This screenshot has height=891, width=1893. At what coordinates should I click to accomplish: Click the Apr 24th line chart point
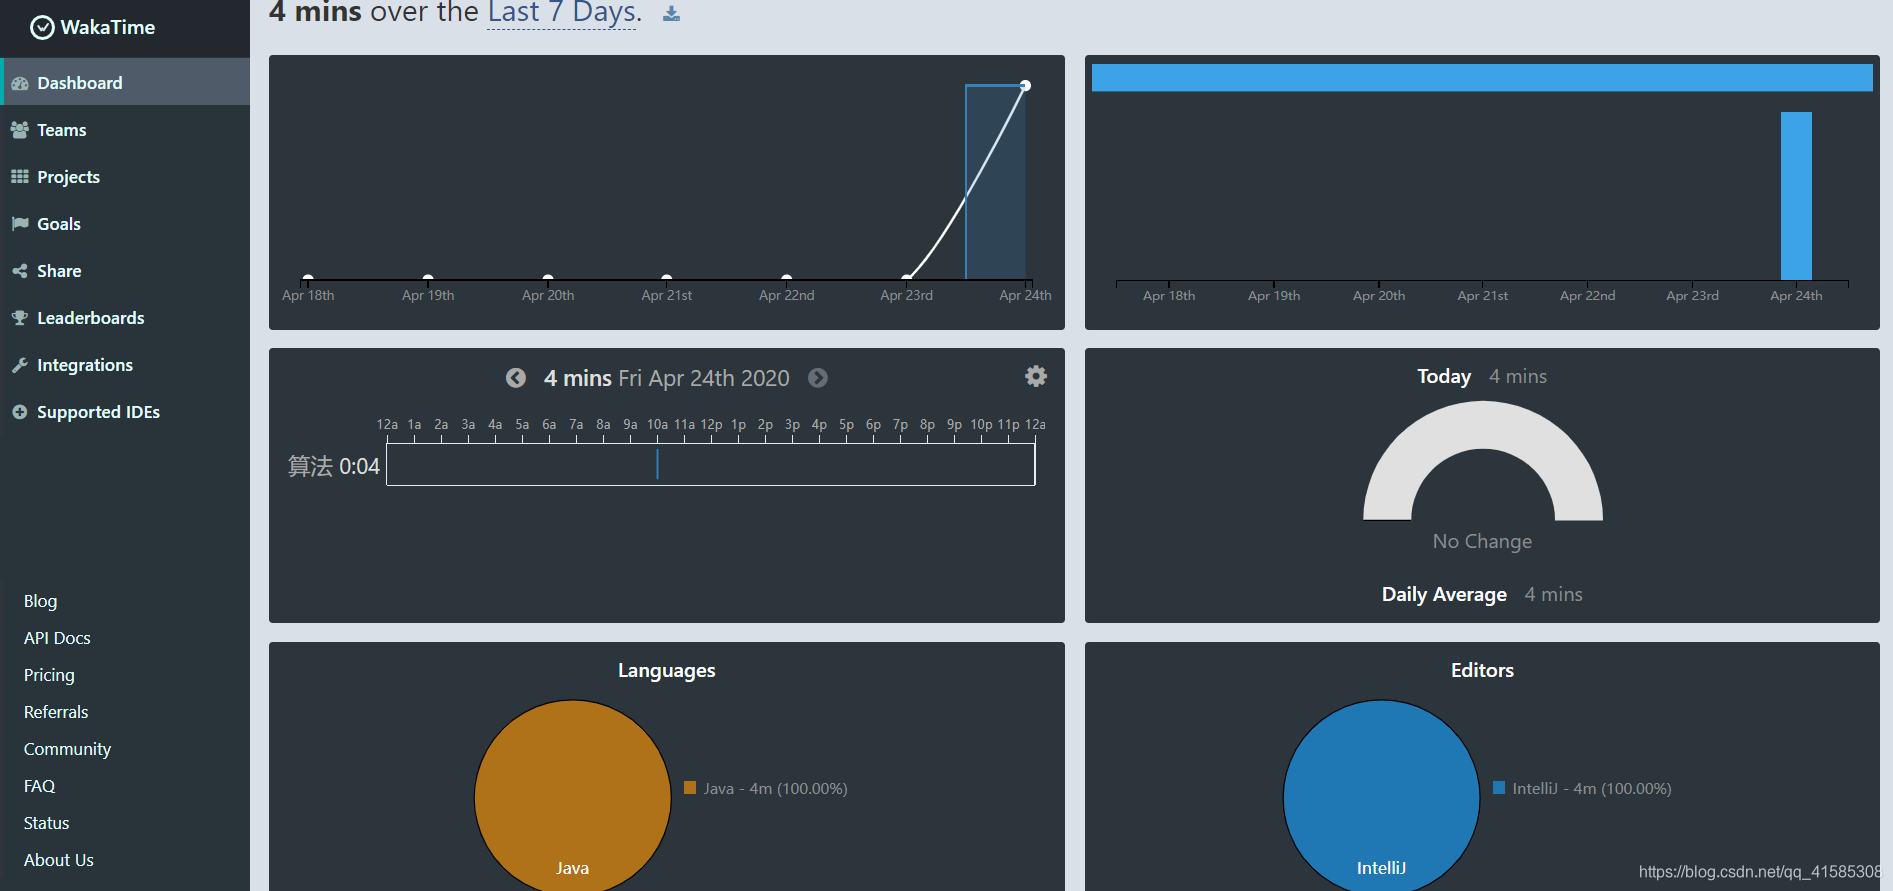[1025, 86]
